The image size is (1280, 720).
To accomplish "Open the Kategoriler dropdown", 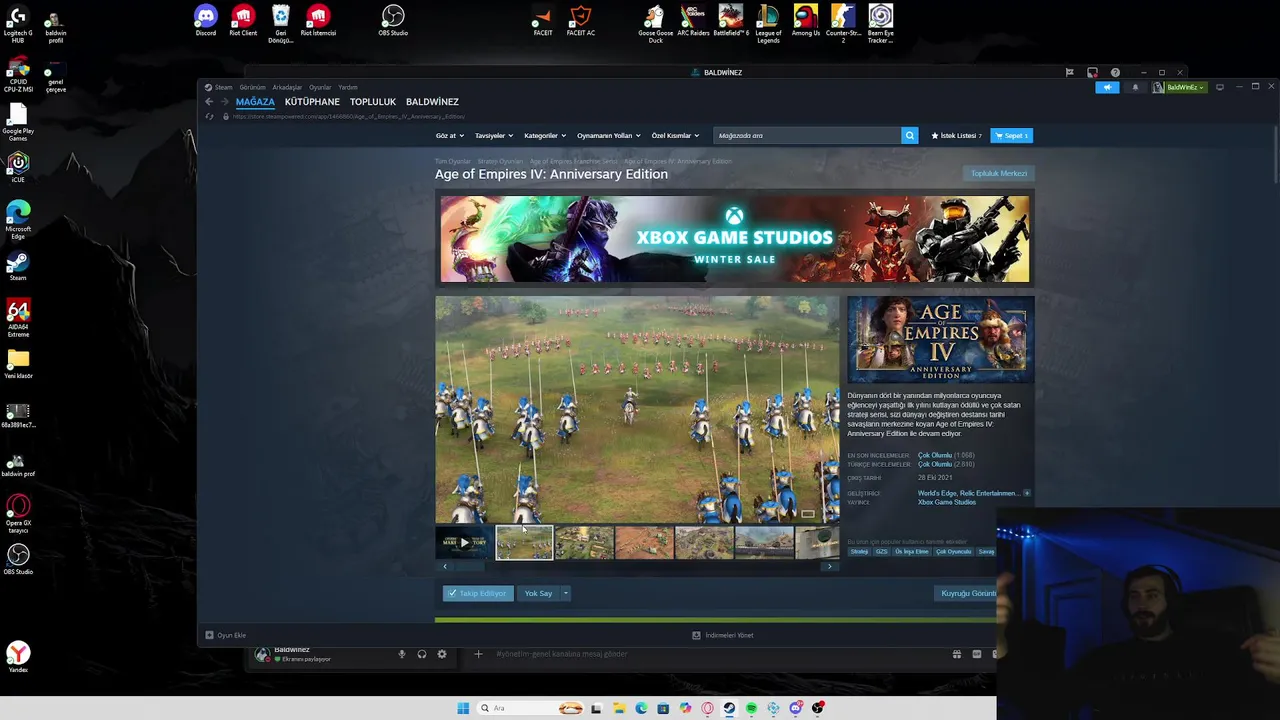I will (x=545, y=135).
